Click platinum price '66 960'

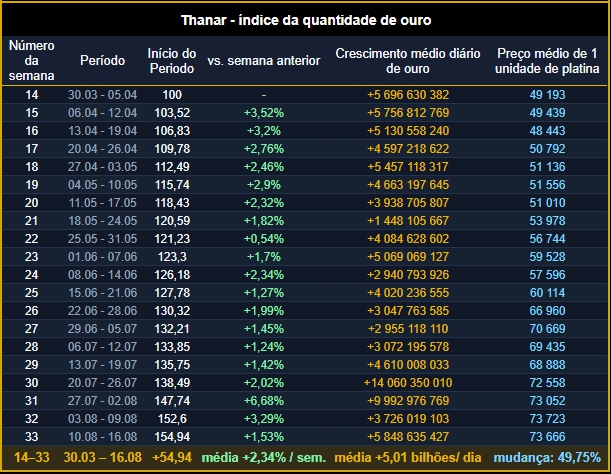point(547,311)
